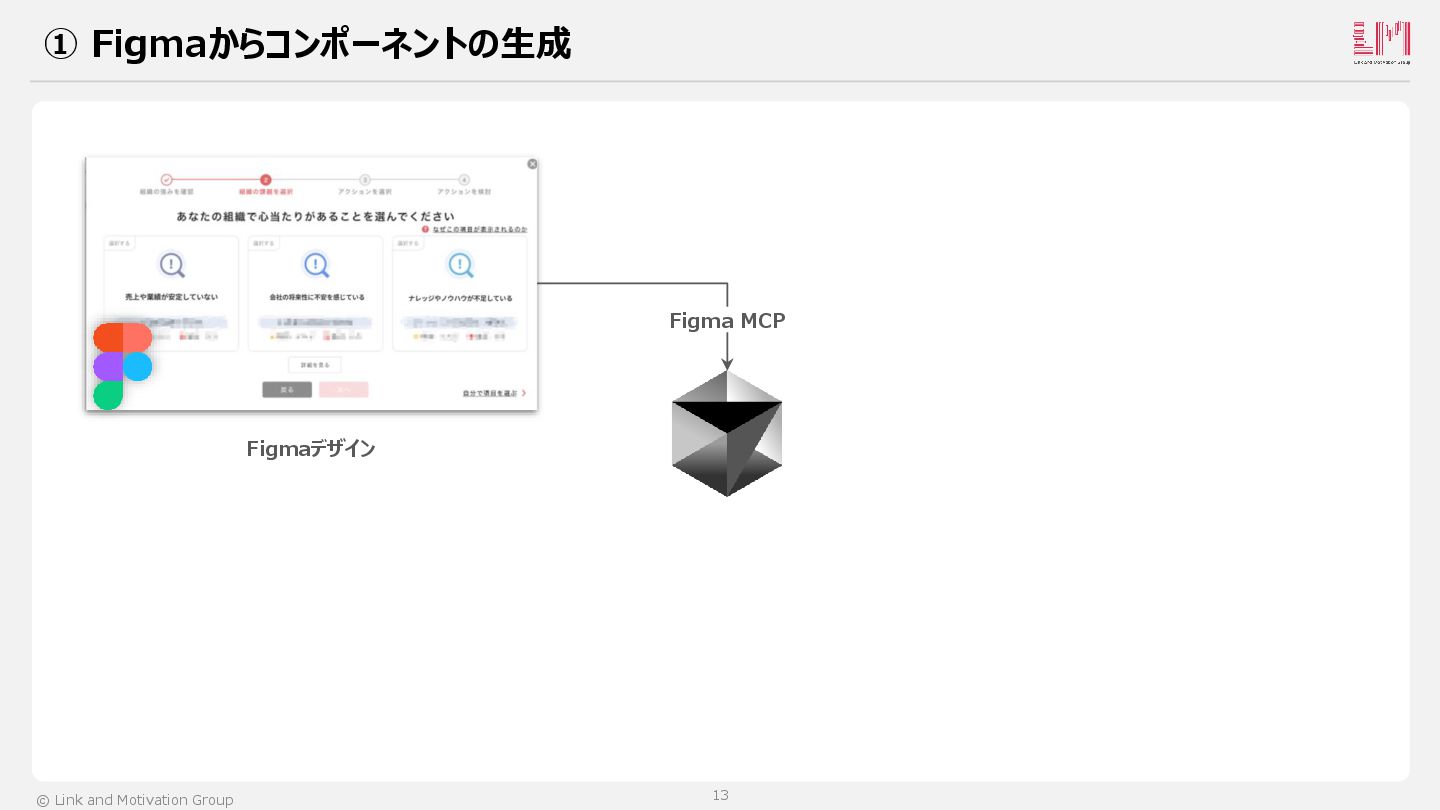Click the 組織の課題を選択 step label

[266, 192]
